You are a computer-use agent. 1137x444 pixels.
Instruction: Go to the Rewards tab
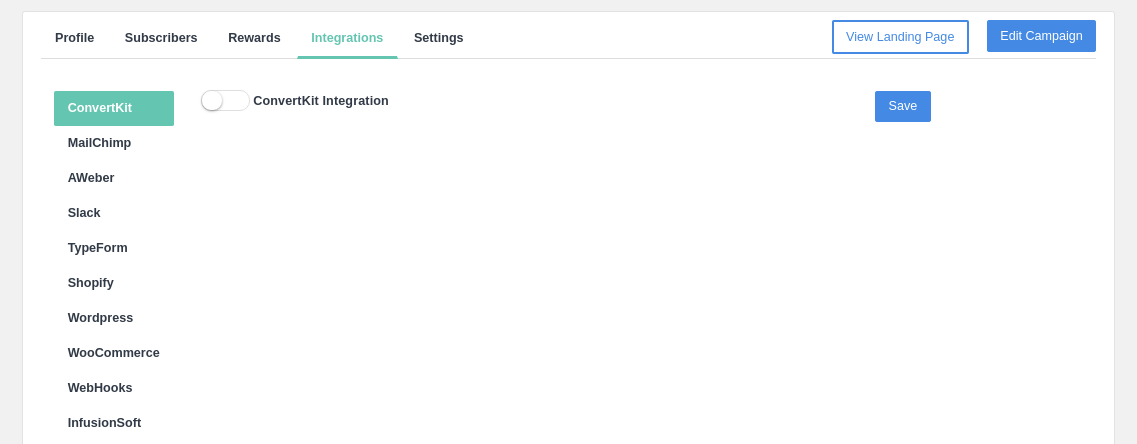(x=255, y=38)
